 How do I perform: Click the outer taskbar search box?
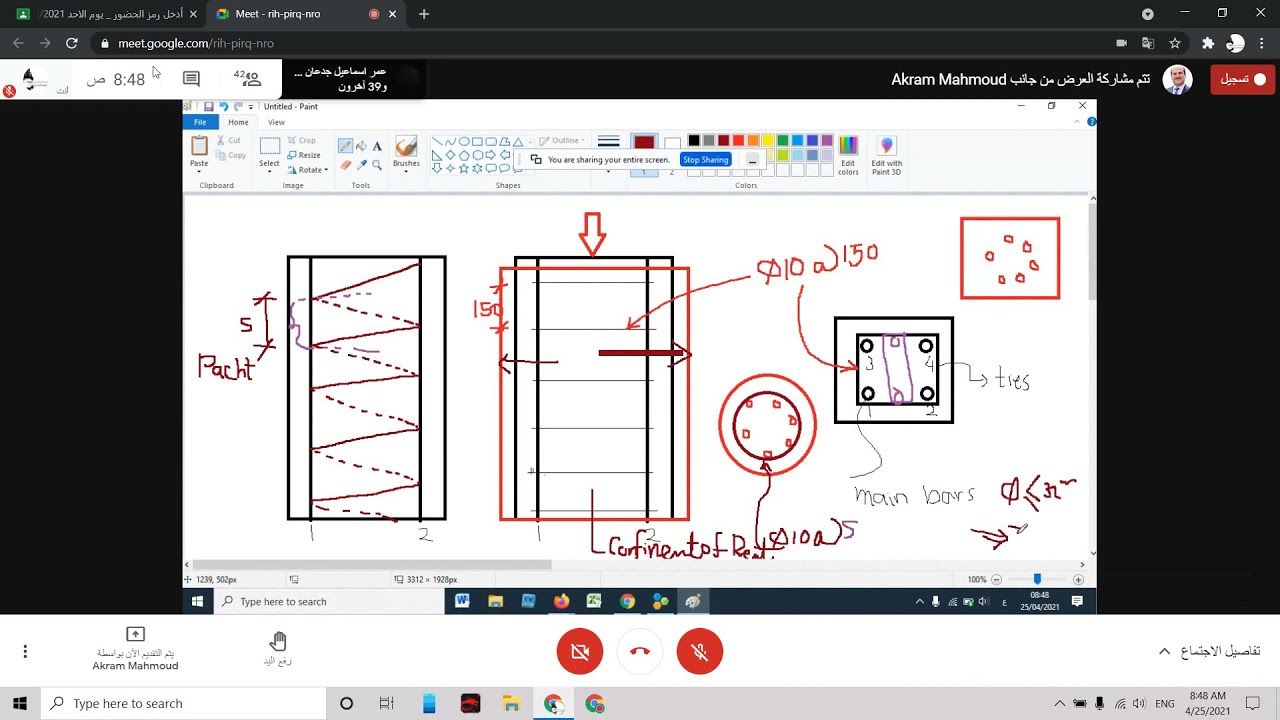184,703
